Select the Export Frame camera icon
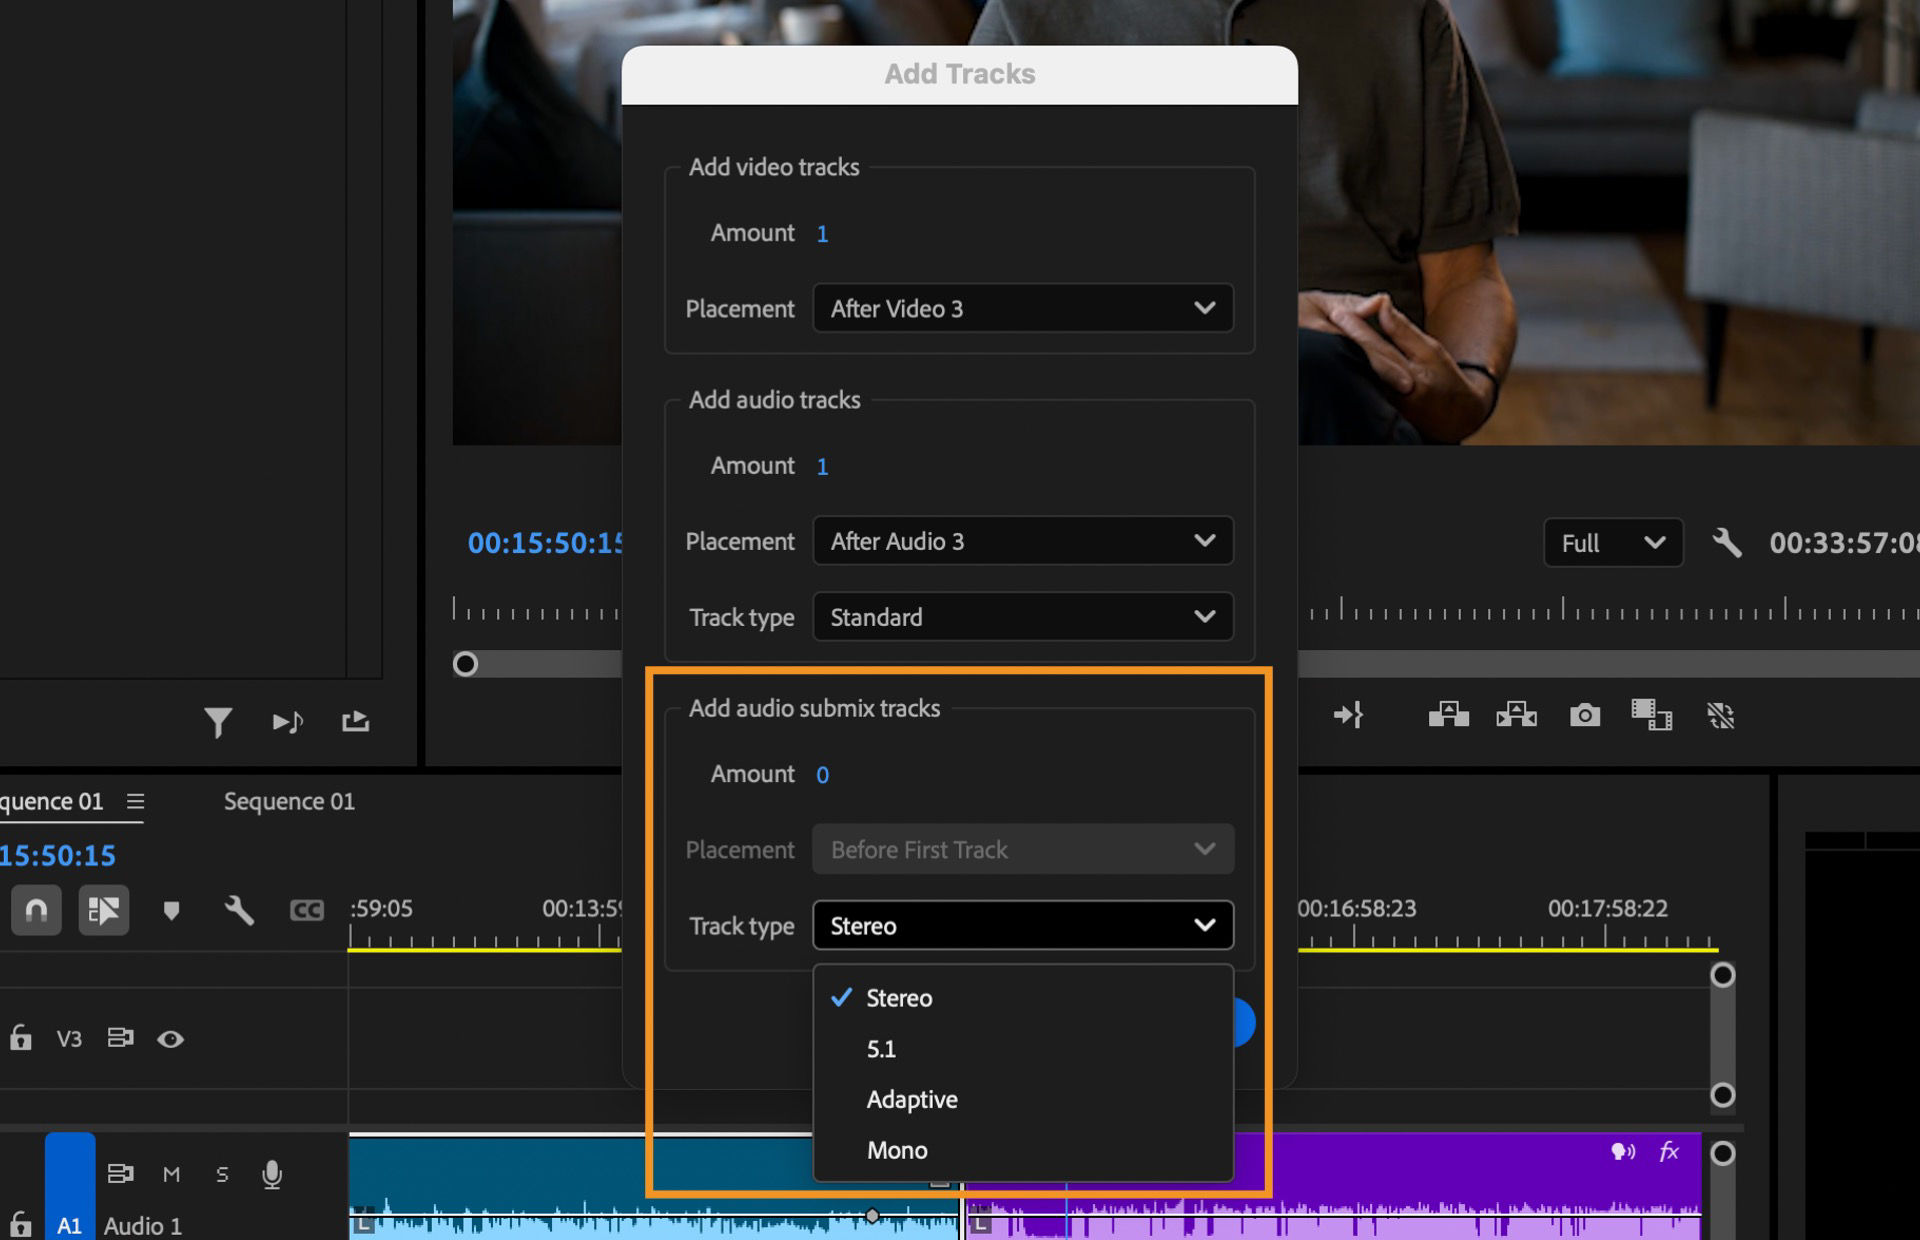1920x1240 pixels. [x=1586, y=715]
